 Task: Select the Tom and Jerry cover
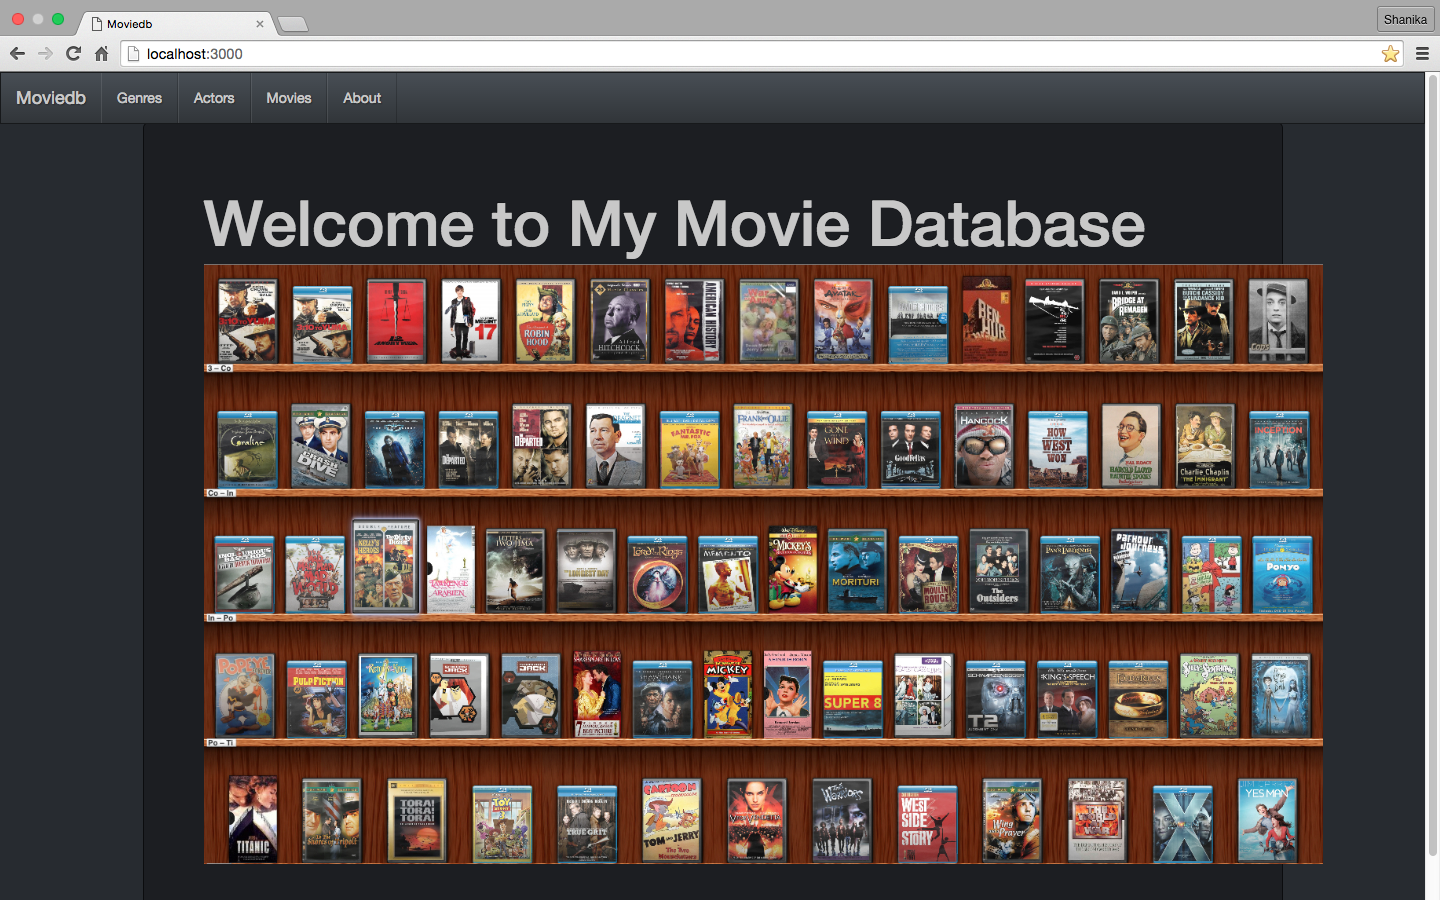tap(672, 820)
